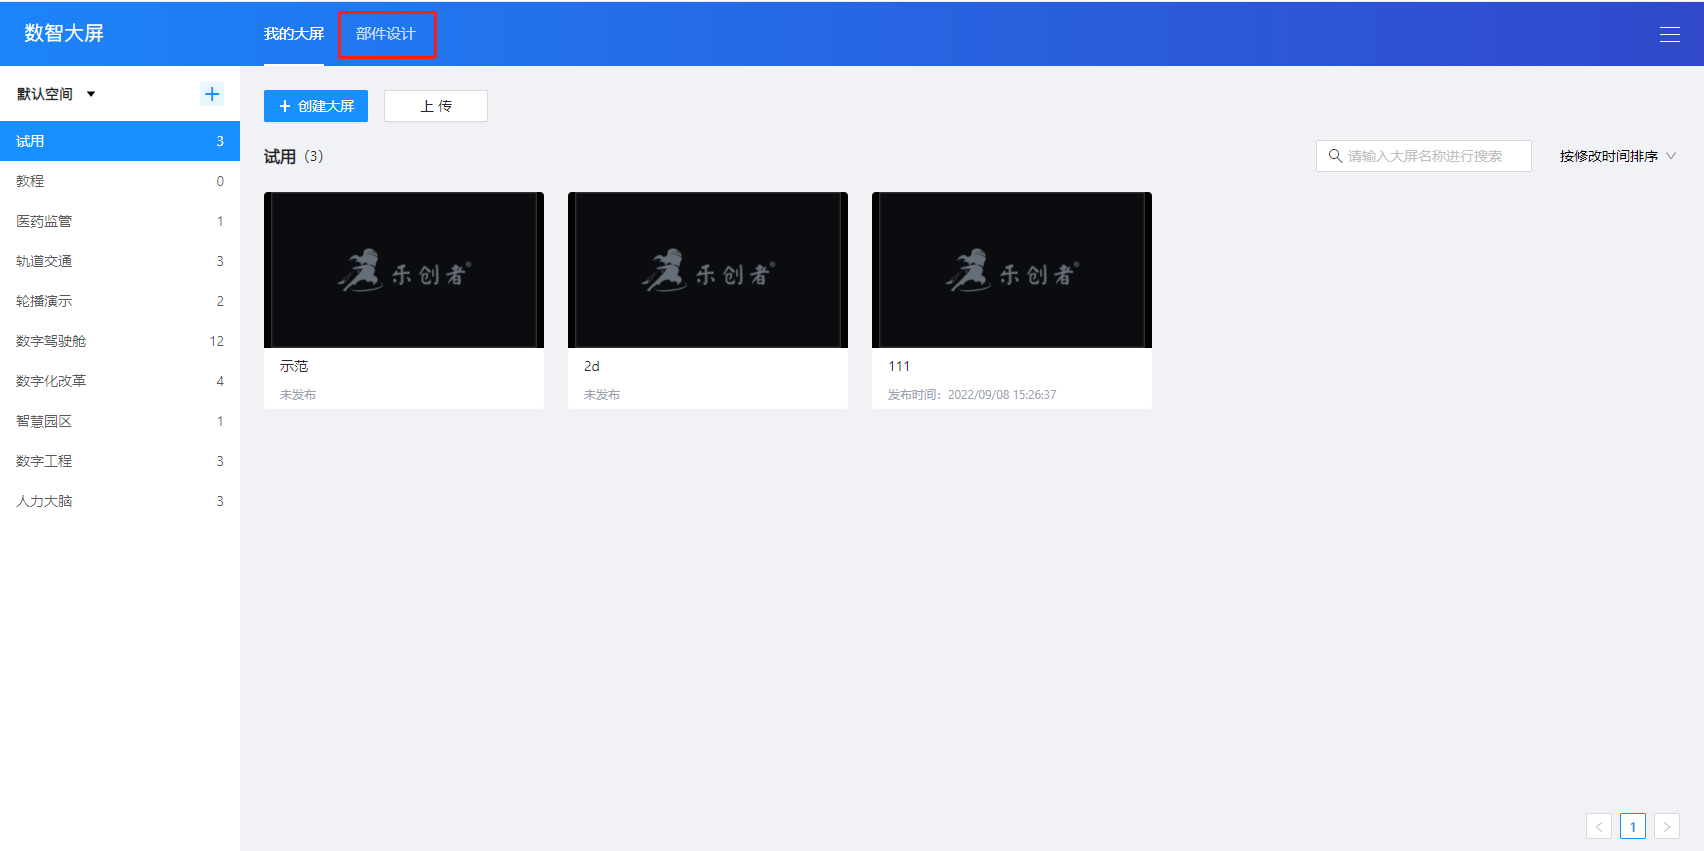Go to the next page arrow
Image resolution: width=1704 pixels, height=851 pixels.
(x=1666, y=826)
